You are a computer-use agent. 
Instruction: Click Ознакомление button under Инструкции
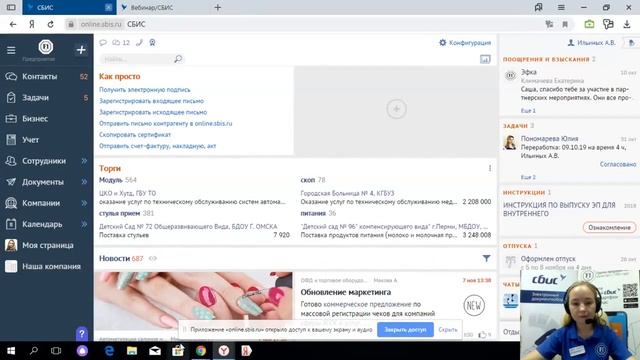(x=609, y=227)
